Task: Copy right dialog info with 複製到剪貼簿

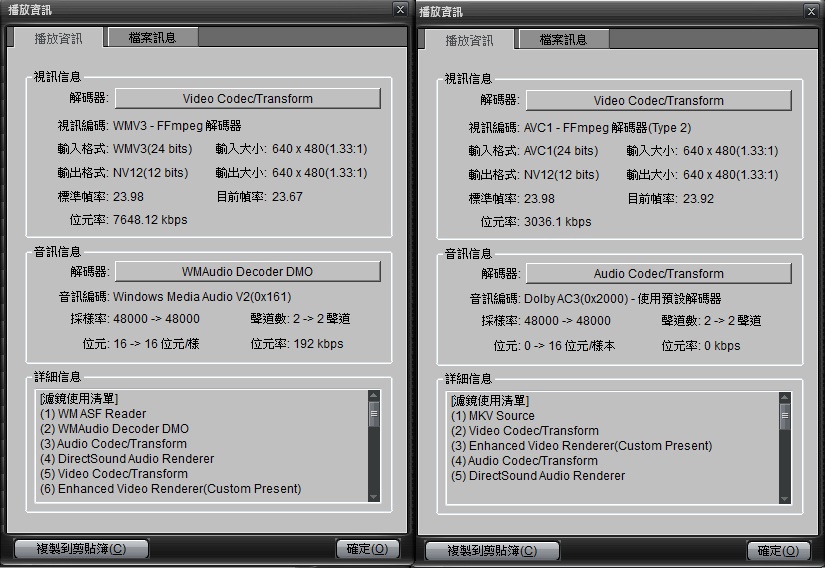Action: pos(492,551)
